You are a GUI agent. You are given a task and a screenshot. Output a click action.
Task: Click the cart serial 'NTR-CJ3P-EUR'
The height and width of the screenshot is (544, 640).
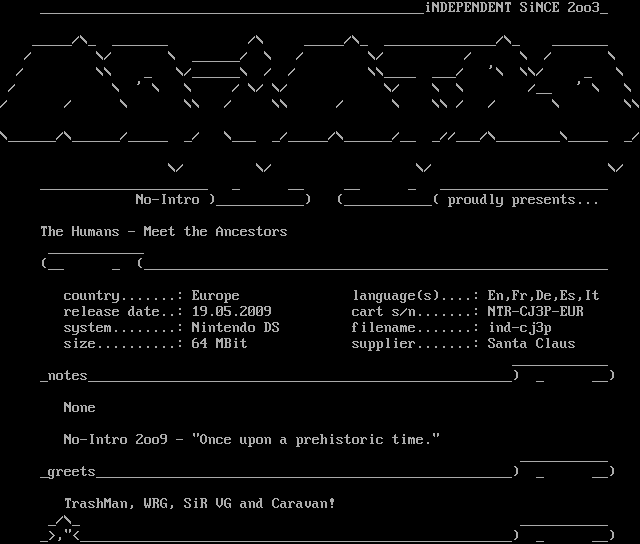pos(536,311)
